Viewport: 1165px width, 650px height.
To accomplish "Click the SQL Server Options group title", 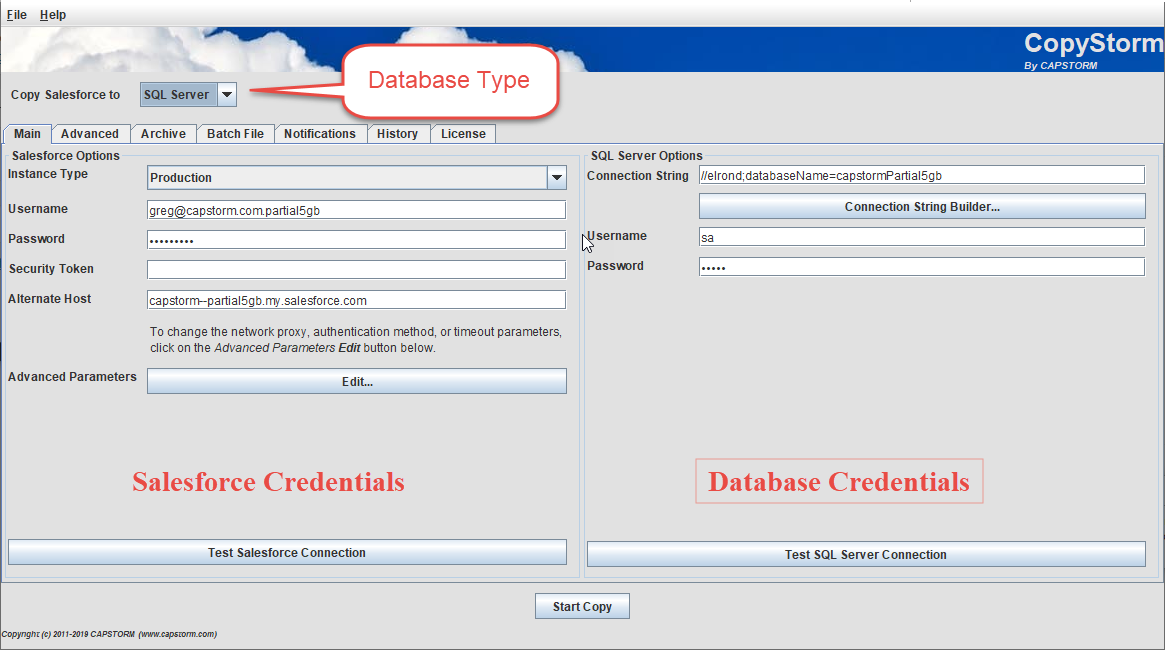I will [646, 155].
